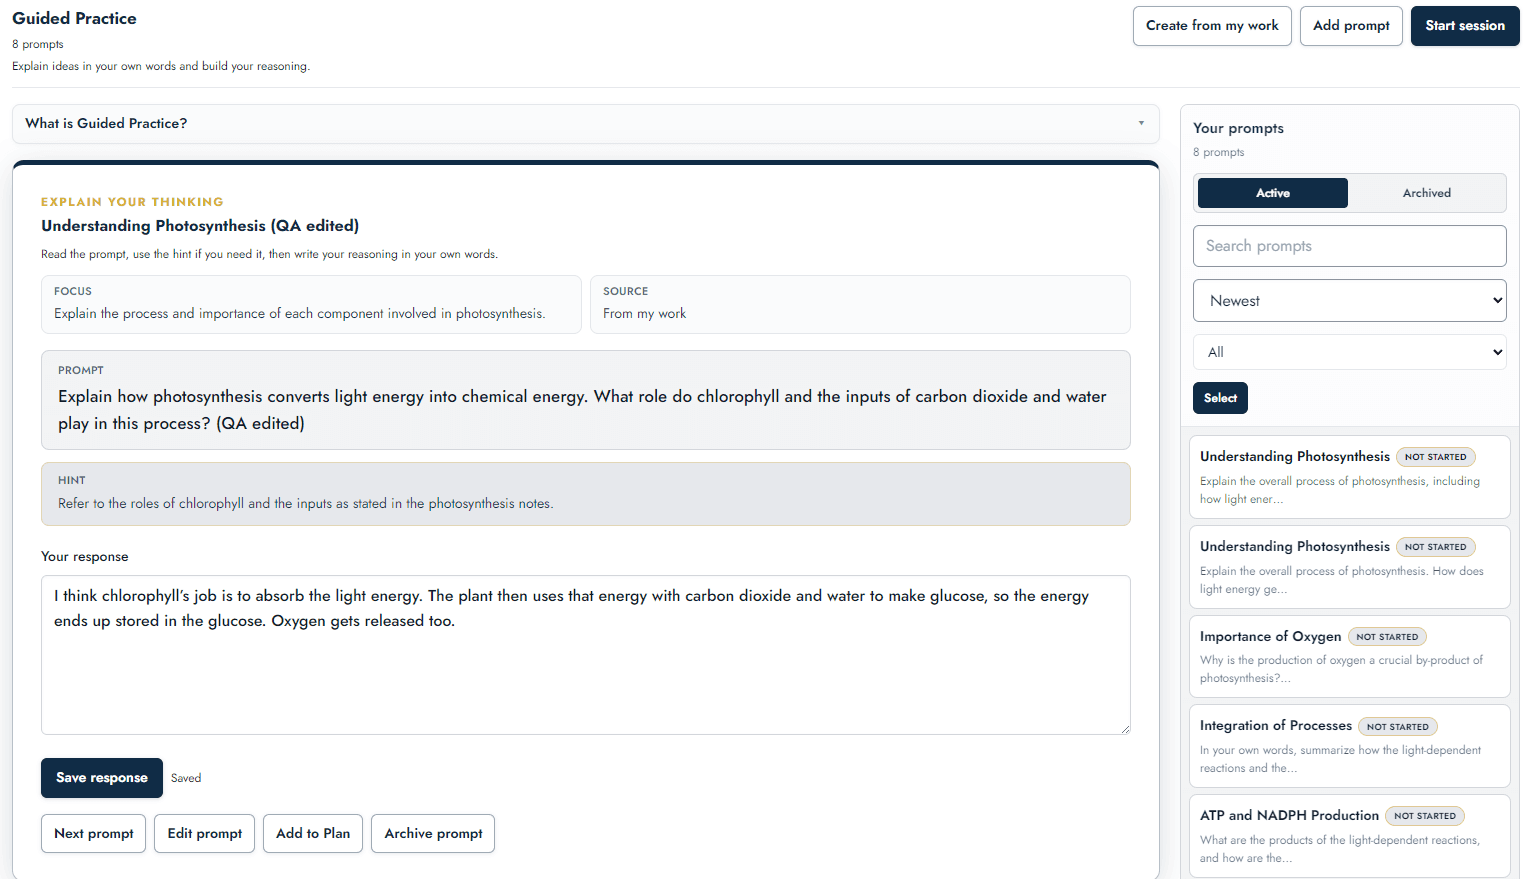Expand the "What is Guided Practice?" section
Image resolution: width=1536 pixels, height=879 pixels.
coord(585,124)
